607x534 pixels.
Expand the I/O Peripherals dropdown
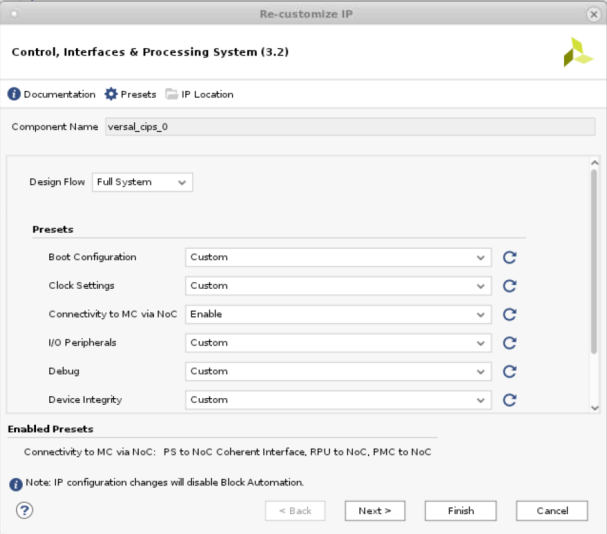point(338,343)
